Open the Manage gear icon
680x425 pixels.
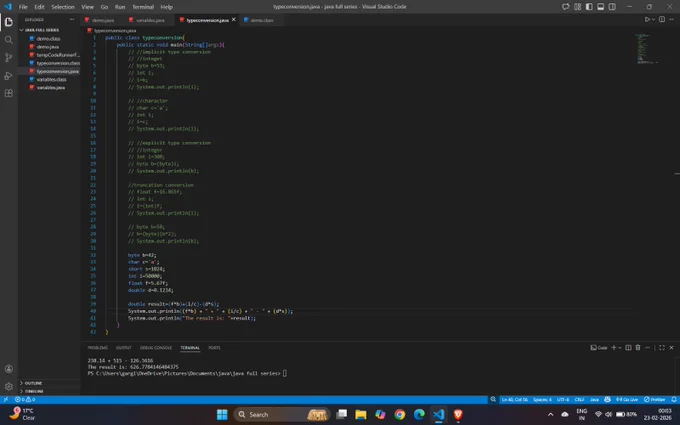(x=9, y=386)
